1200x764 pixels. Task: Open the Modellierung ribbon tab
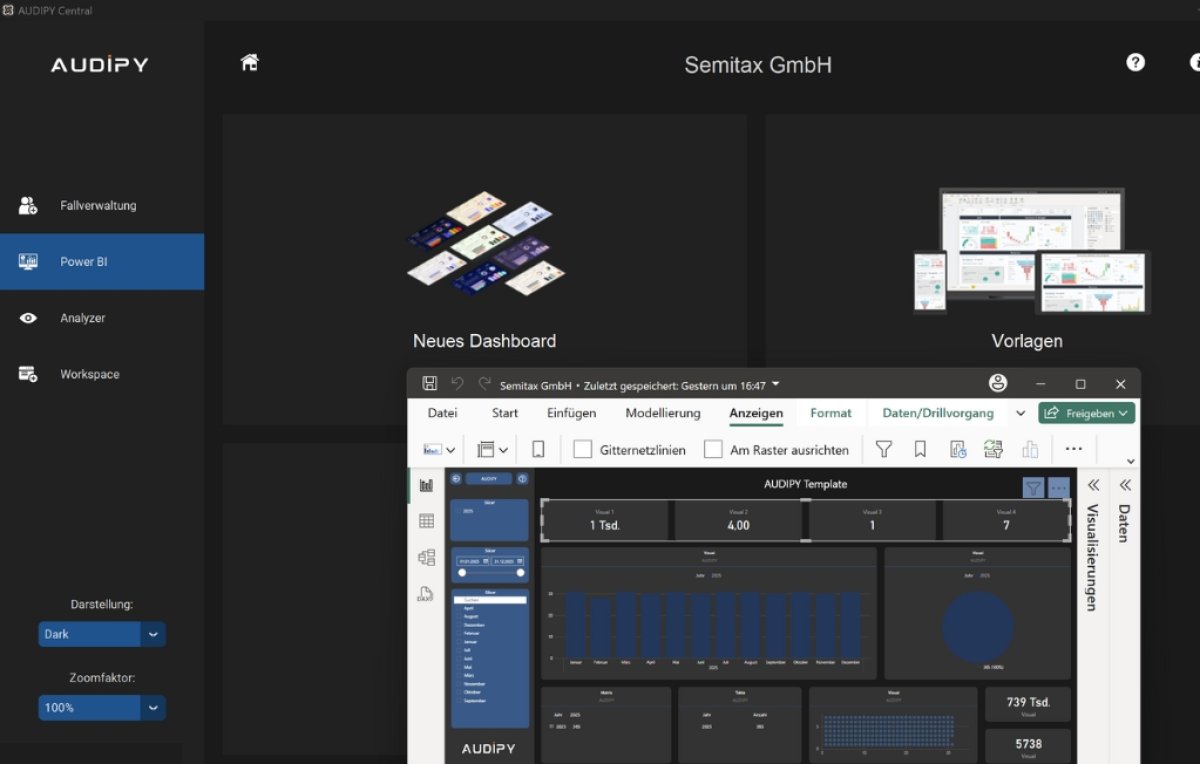[662, 413]
